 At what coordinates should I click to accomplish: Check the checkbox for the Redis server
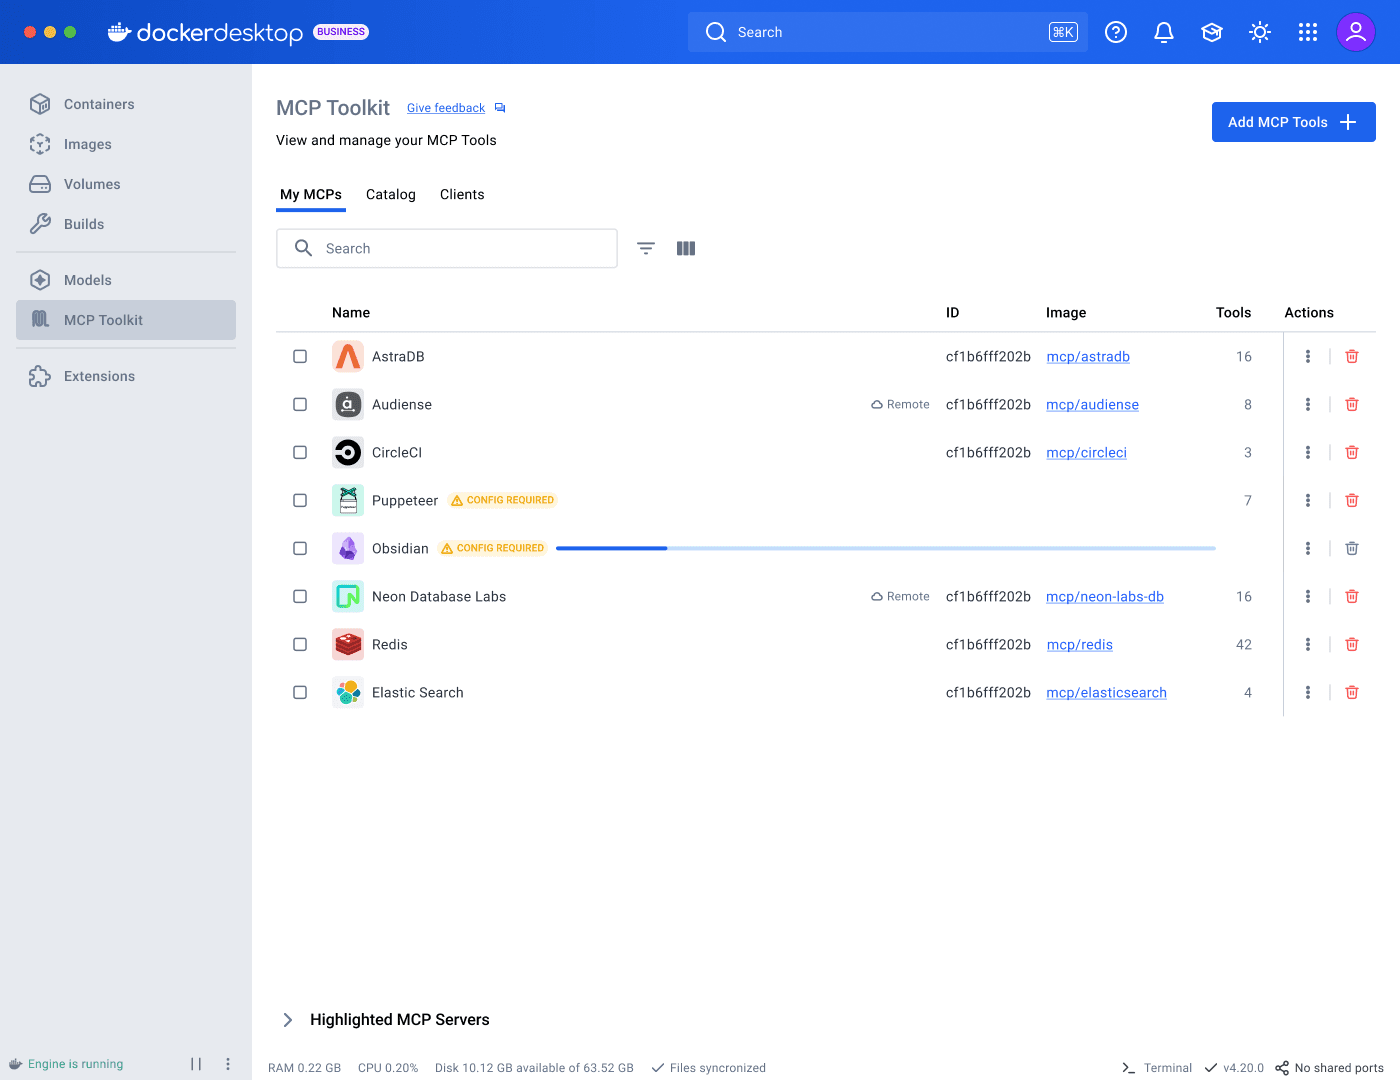click(x=299, y=644)
